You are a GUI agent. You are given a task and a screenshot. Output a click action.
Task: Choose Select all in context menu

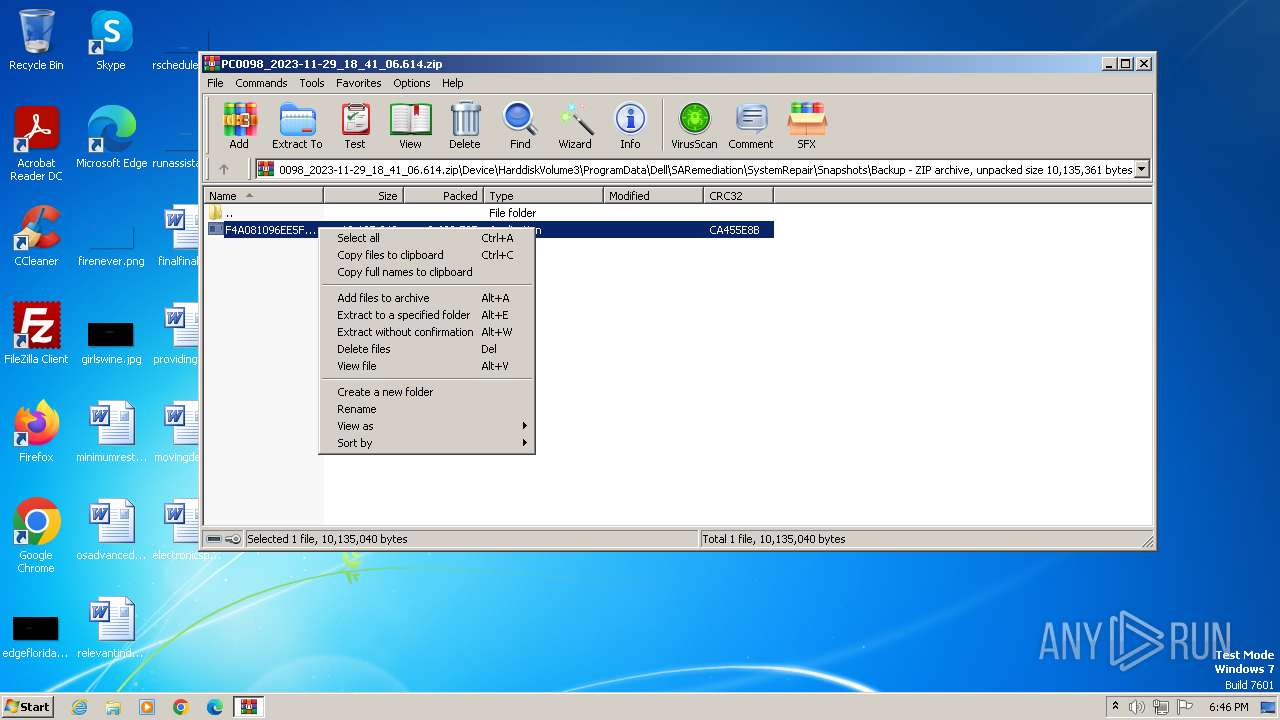tap(427, 238)
